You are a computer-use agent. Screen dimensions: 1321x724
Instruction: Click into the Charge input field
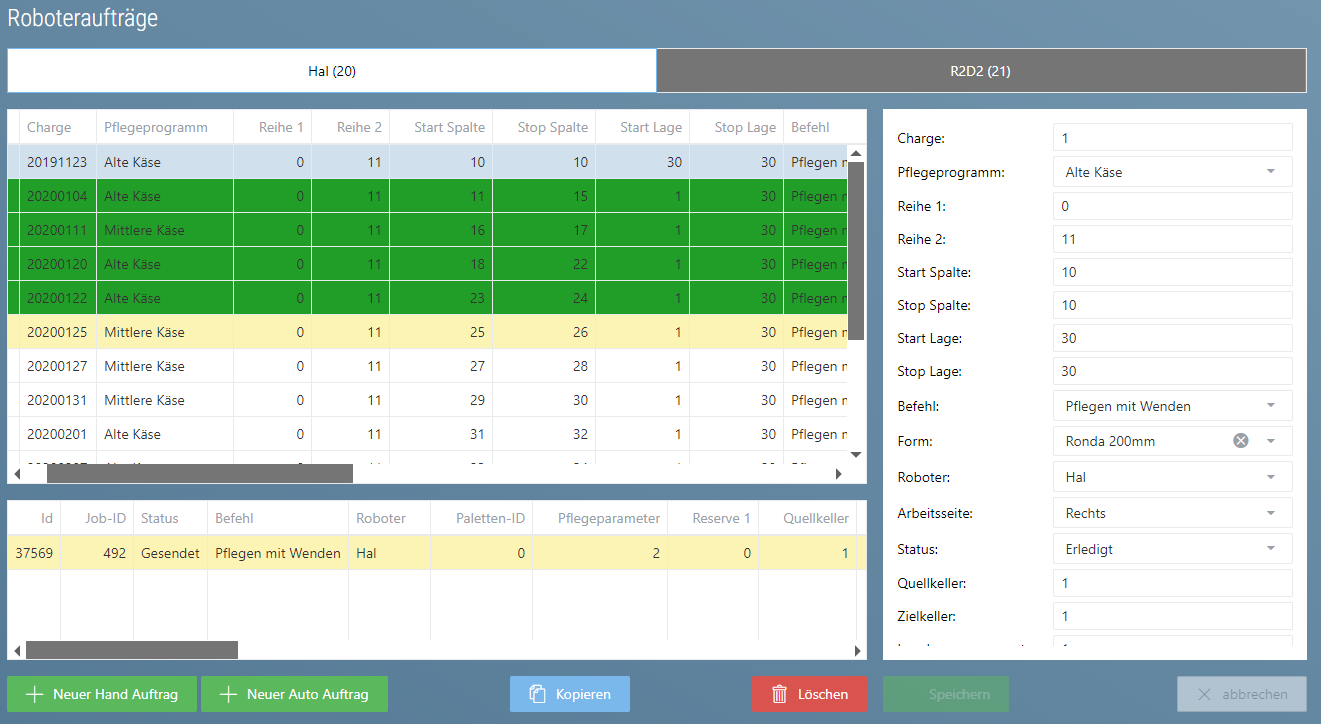pyautogui.click(x=1173, y=138)
